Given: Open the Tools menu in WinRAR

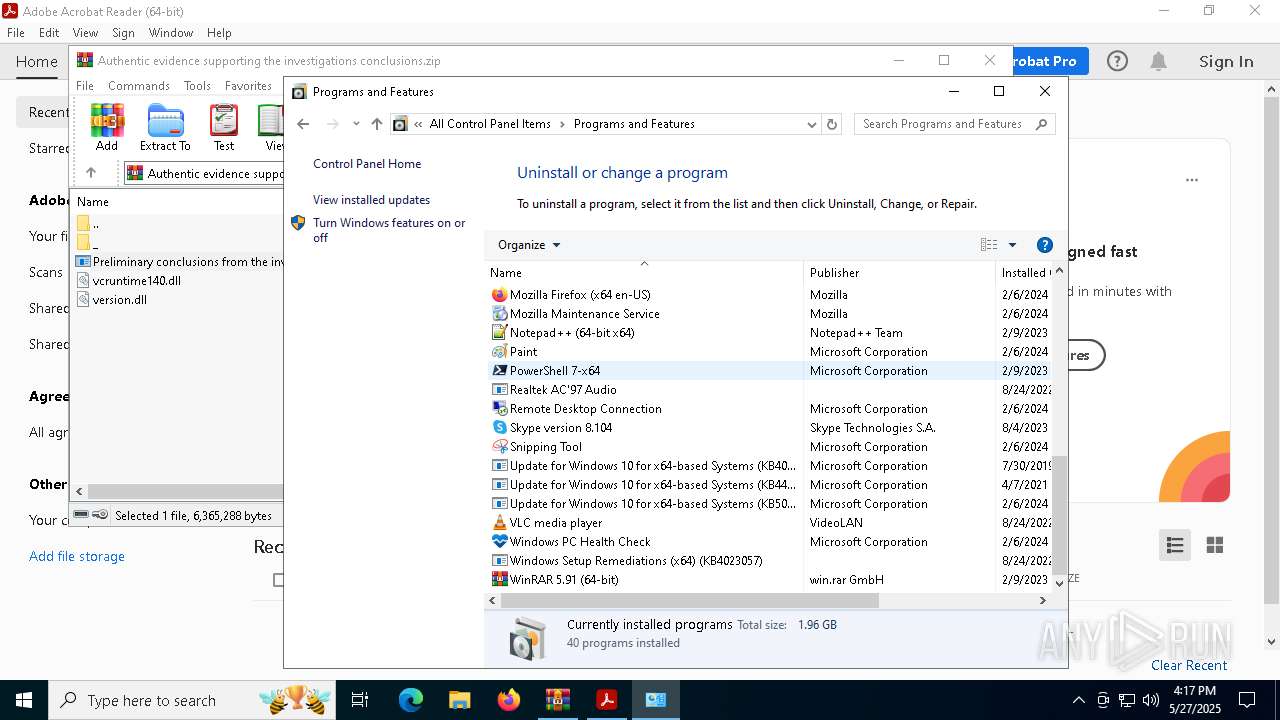Looking at the screenshot, I should [197, 86].
